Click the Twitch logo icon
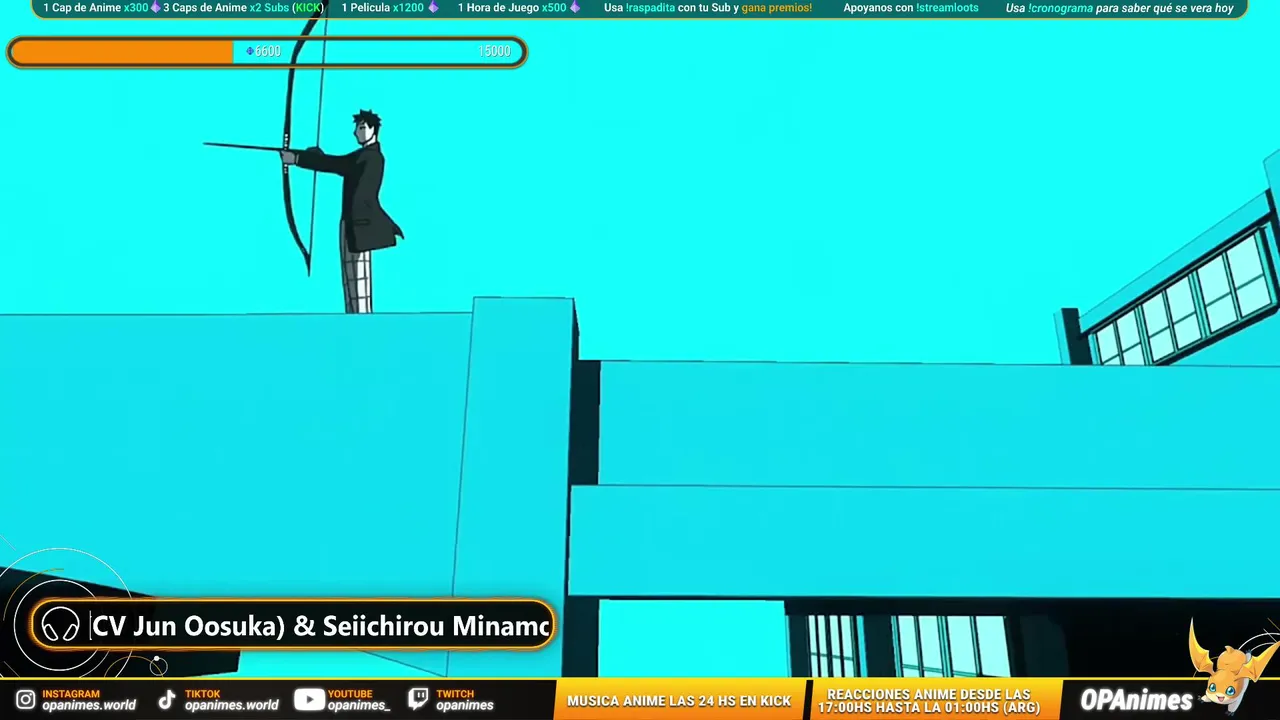The width and height of the screenshot is (1280, 720). coord(419,700)
